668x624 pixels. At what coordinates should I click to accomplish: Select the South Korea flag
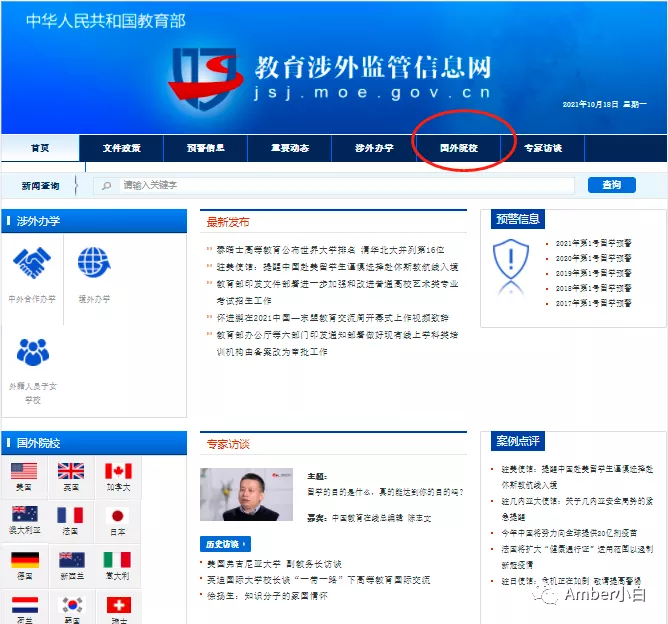pyautogui.click(x=72, y=605)
